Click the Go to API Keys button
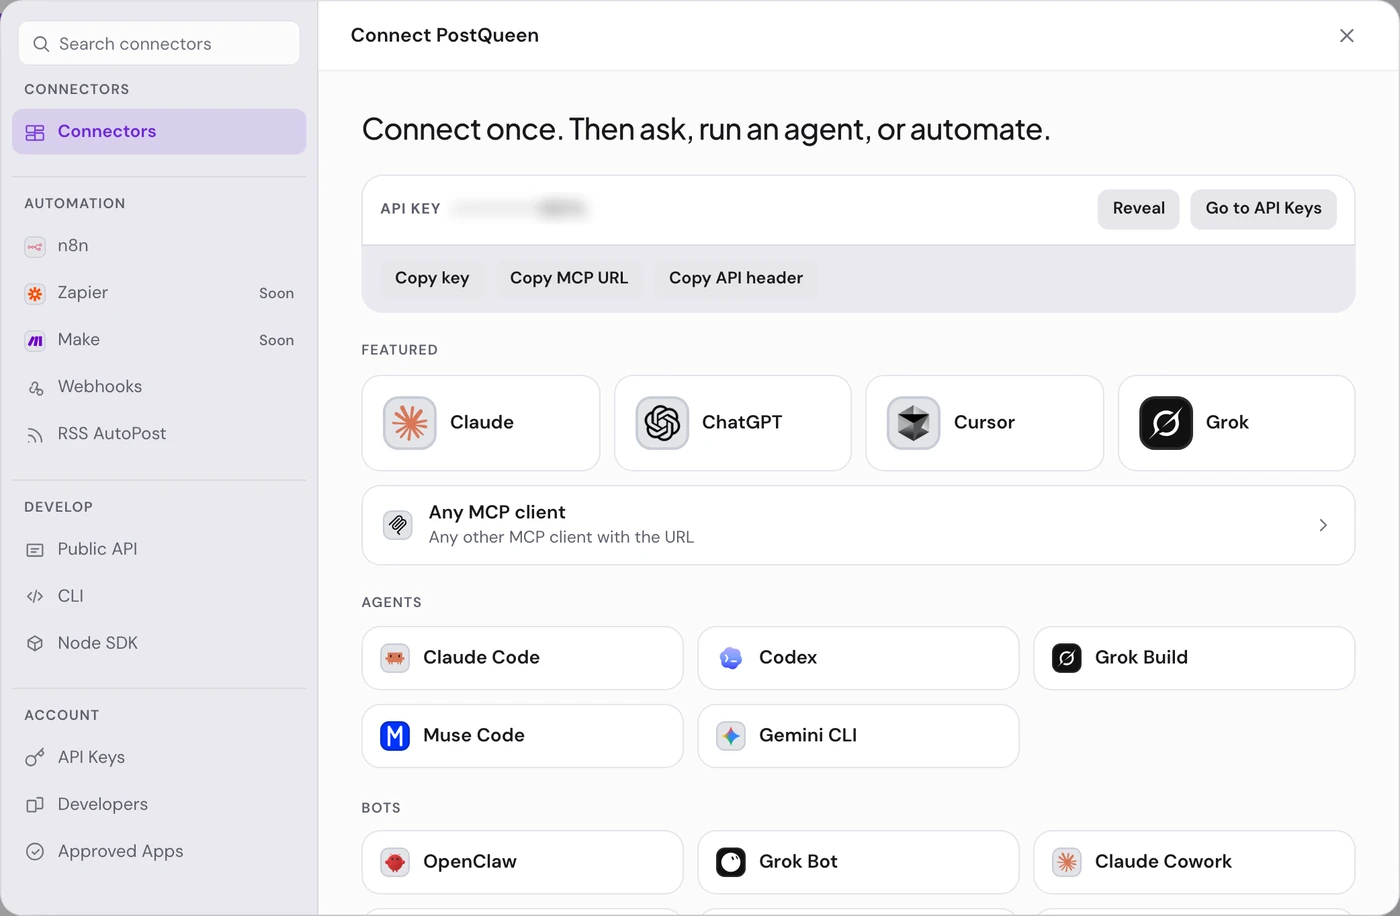 1263,208
